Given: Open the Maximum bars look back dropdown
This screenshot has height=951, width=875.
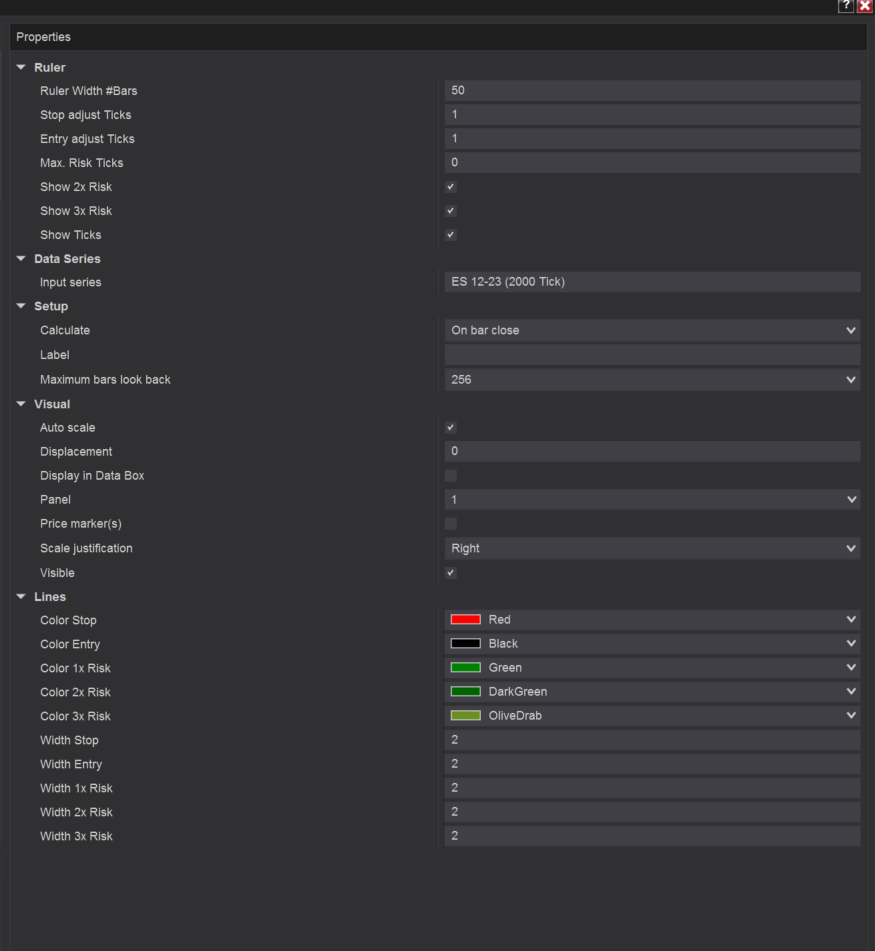Looking at the screenshot, I should (851, 379).
